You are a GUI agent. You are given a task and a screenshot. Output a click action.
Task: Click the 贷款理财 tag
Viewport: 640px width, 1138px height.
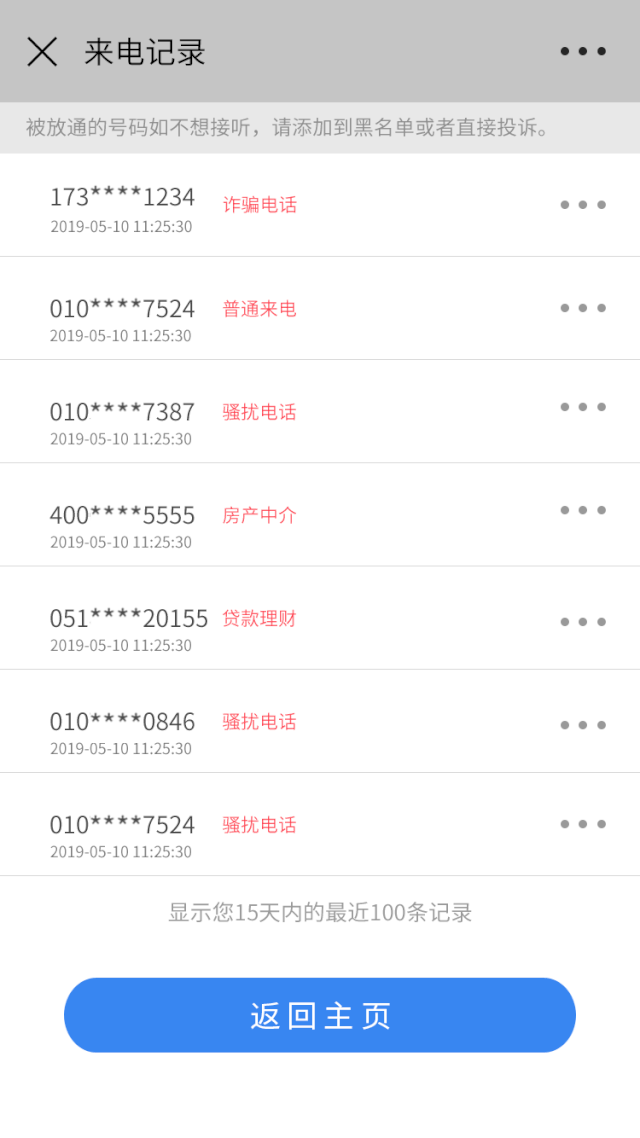coord(260,618)
